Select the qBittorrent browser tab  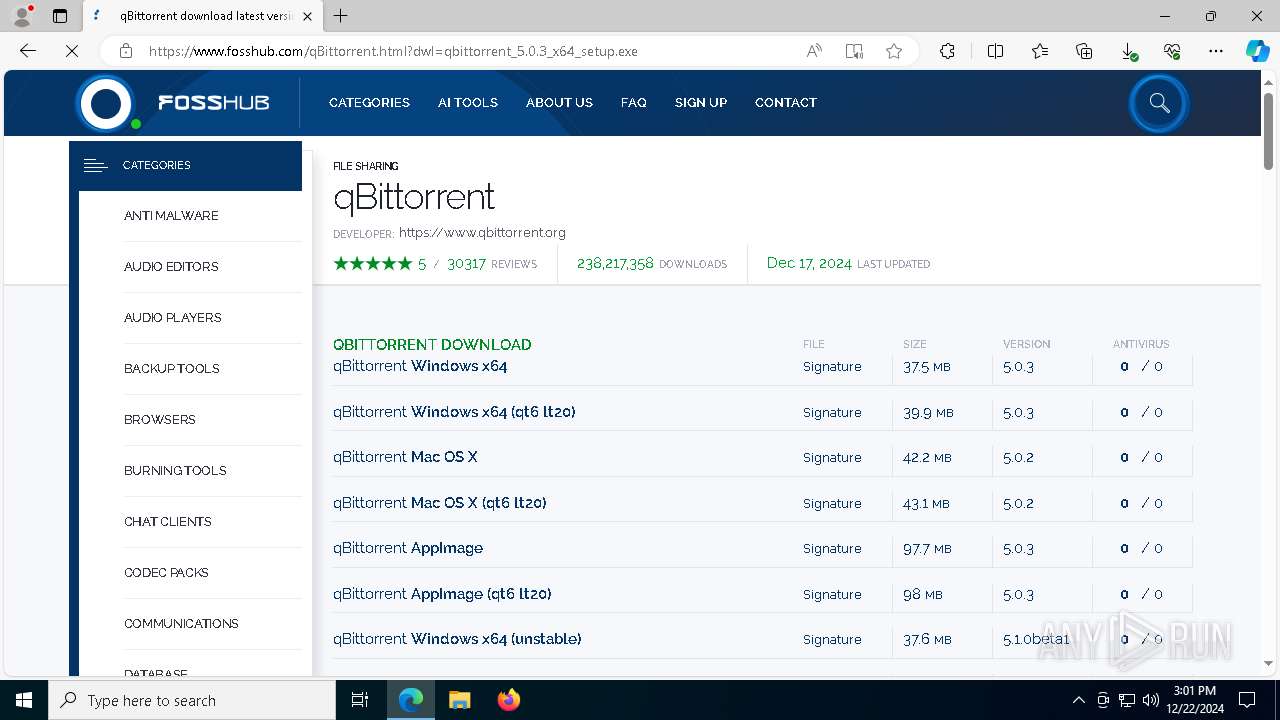[204, 16]
